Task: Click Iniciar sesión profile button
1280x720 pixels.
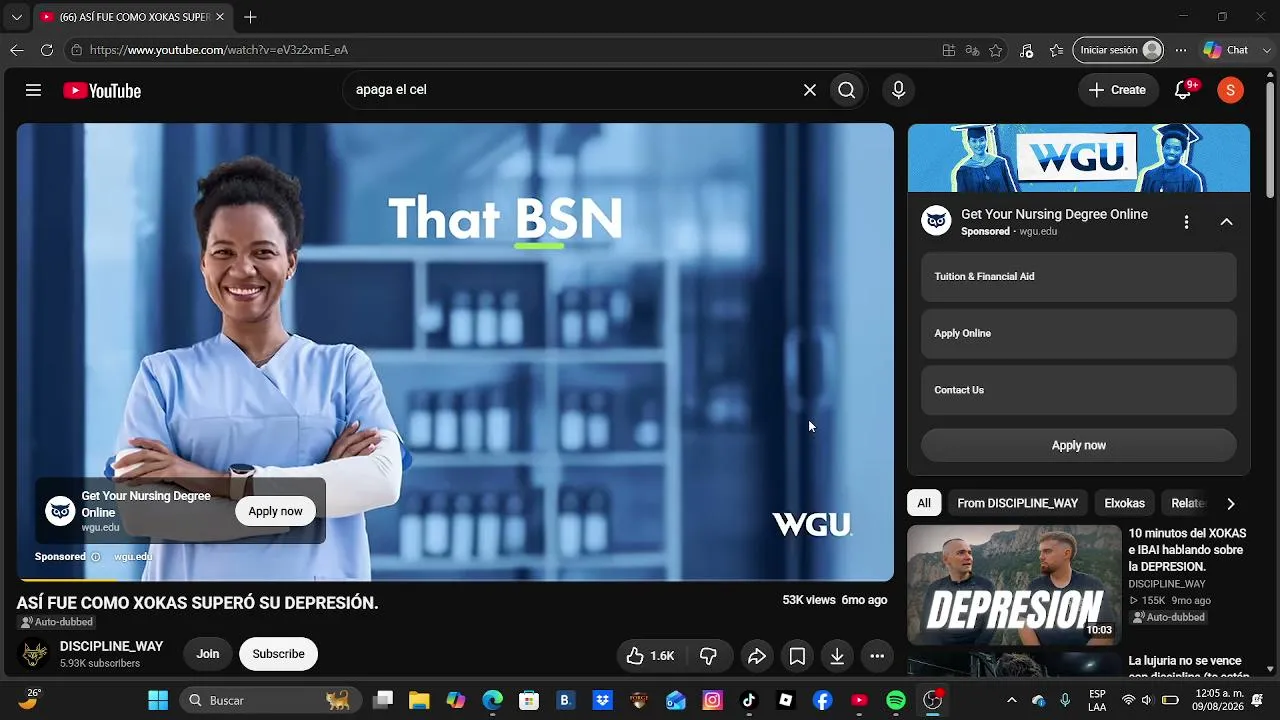Action: (x=1118, y=50)
